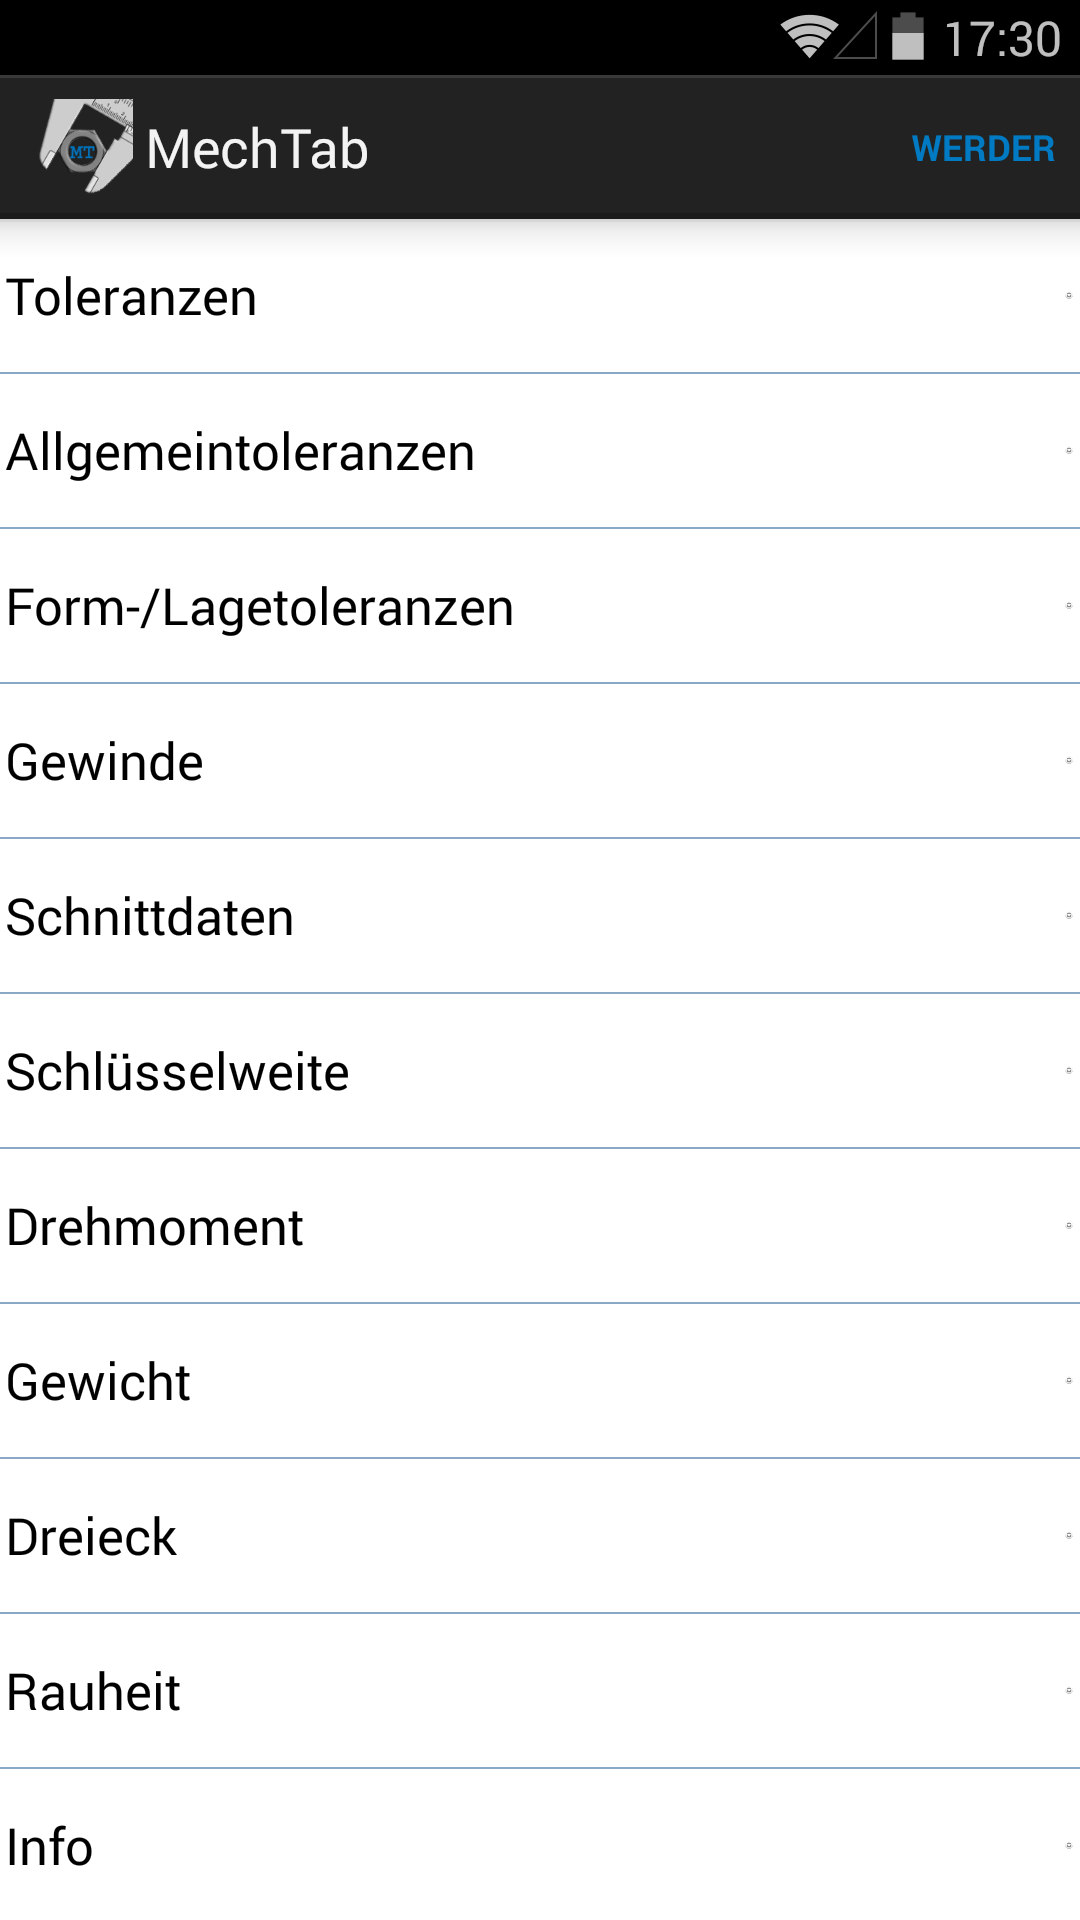Image resolution: width=1080 pixels, height=1920 pixels.
Task: Tap the tiny icon at right of Dreieck row
Action: click(1068, 1536)
